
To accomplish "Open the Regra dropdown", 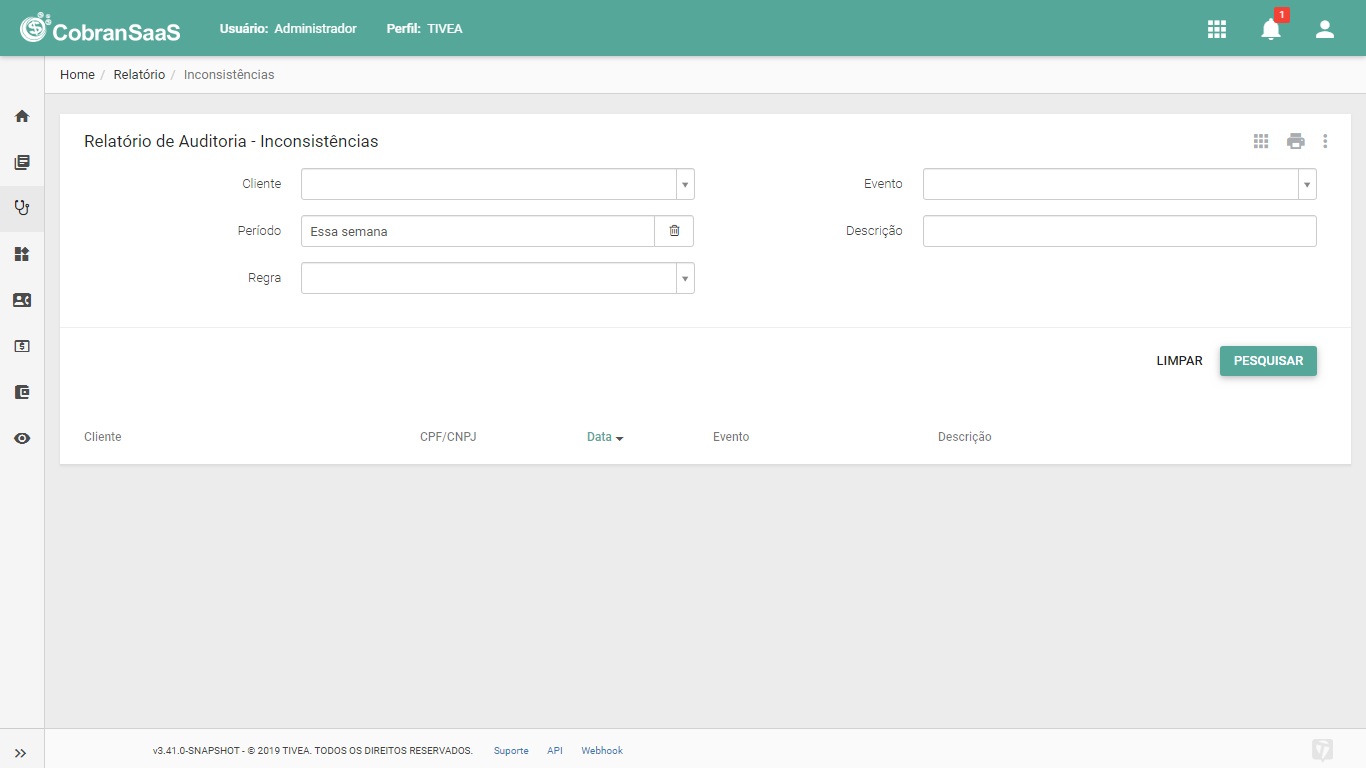I will point(498,278).
